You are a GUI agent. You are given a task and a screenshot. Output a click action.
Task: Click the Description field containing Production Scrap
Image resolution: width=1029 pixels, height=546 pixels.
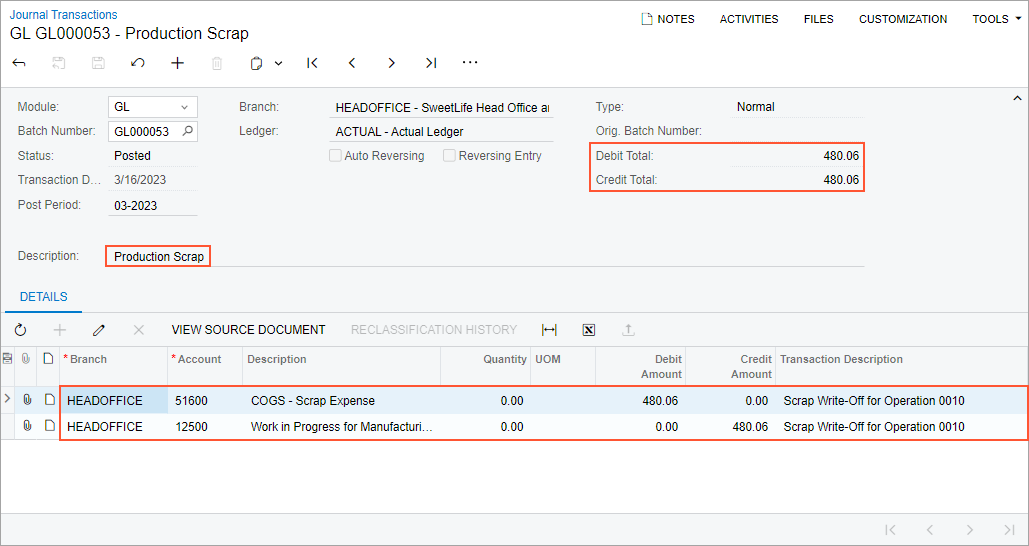tap(159, 257)
